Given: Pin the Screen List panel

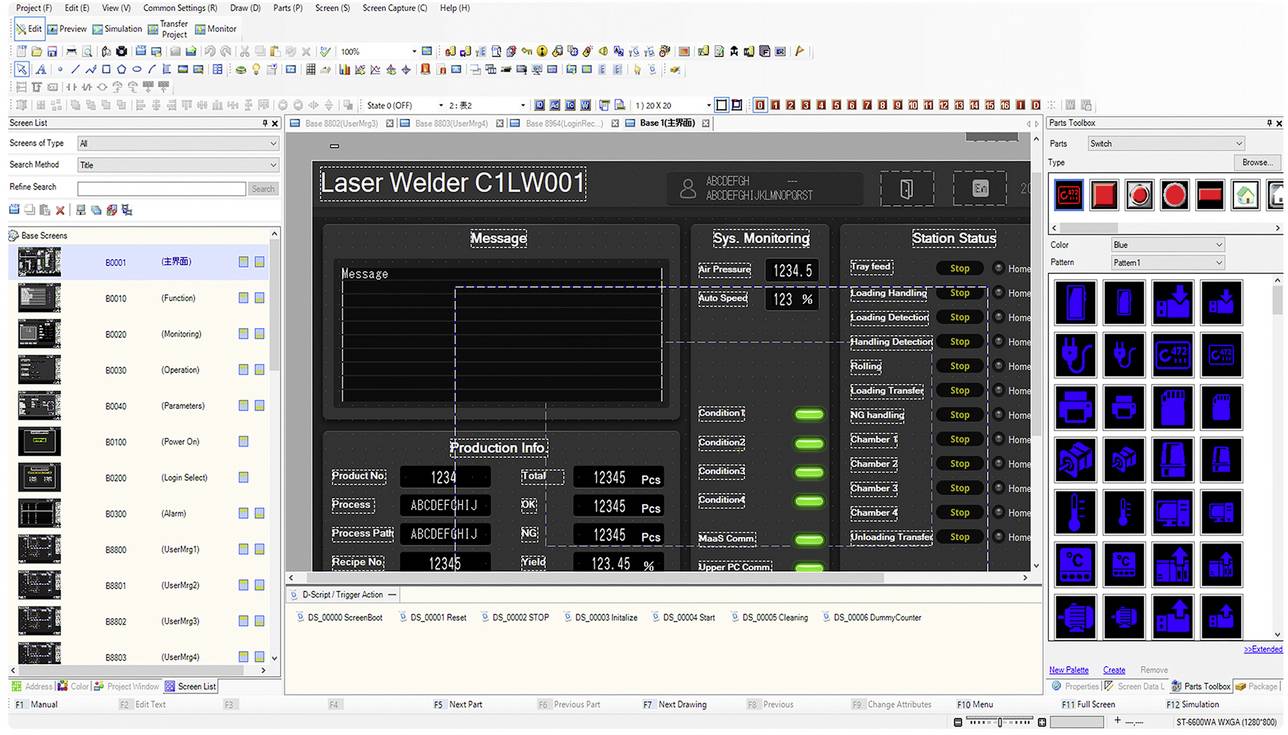Looking at the screenshot, I should coord(264,123).
